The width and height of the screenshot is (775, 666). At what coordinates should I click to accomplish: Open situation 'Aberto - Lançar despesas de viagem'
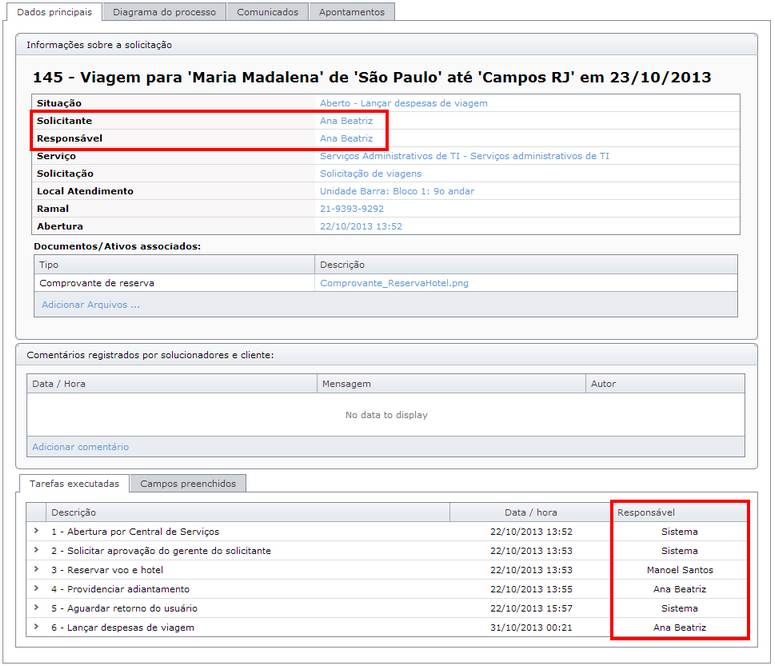(403, 103)
